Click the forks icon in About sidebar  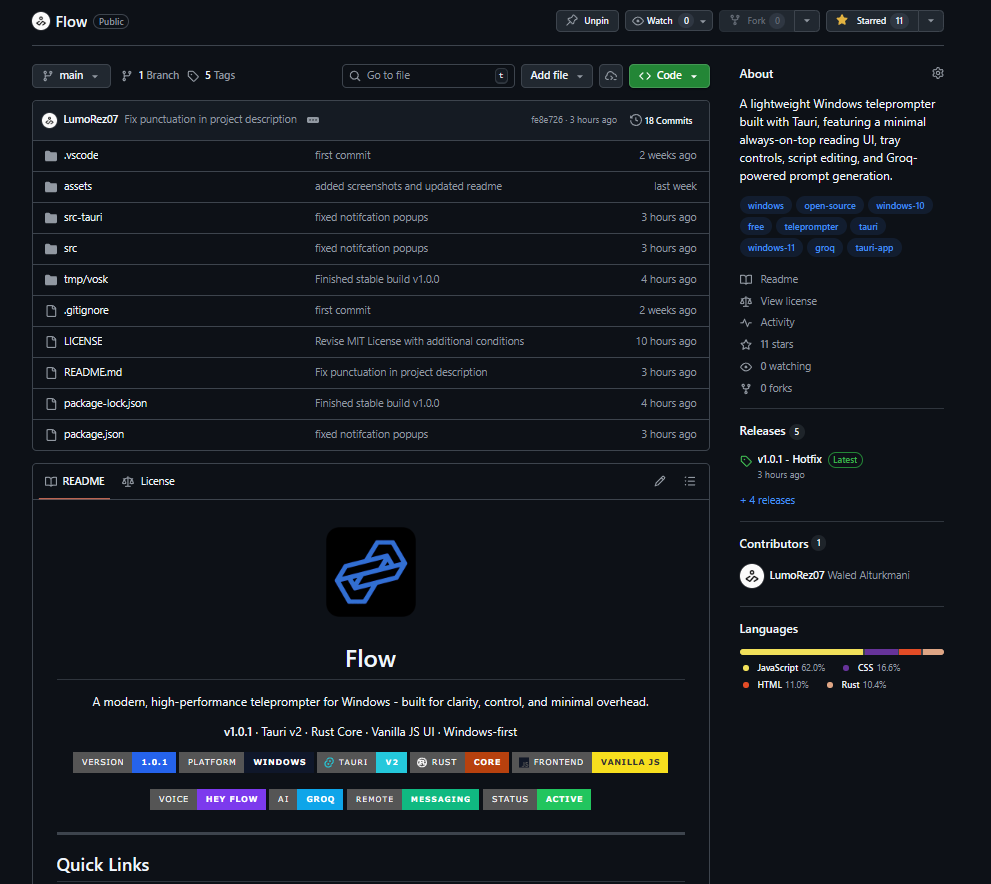(746, 389)
